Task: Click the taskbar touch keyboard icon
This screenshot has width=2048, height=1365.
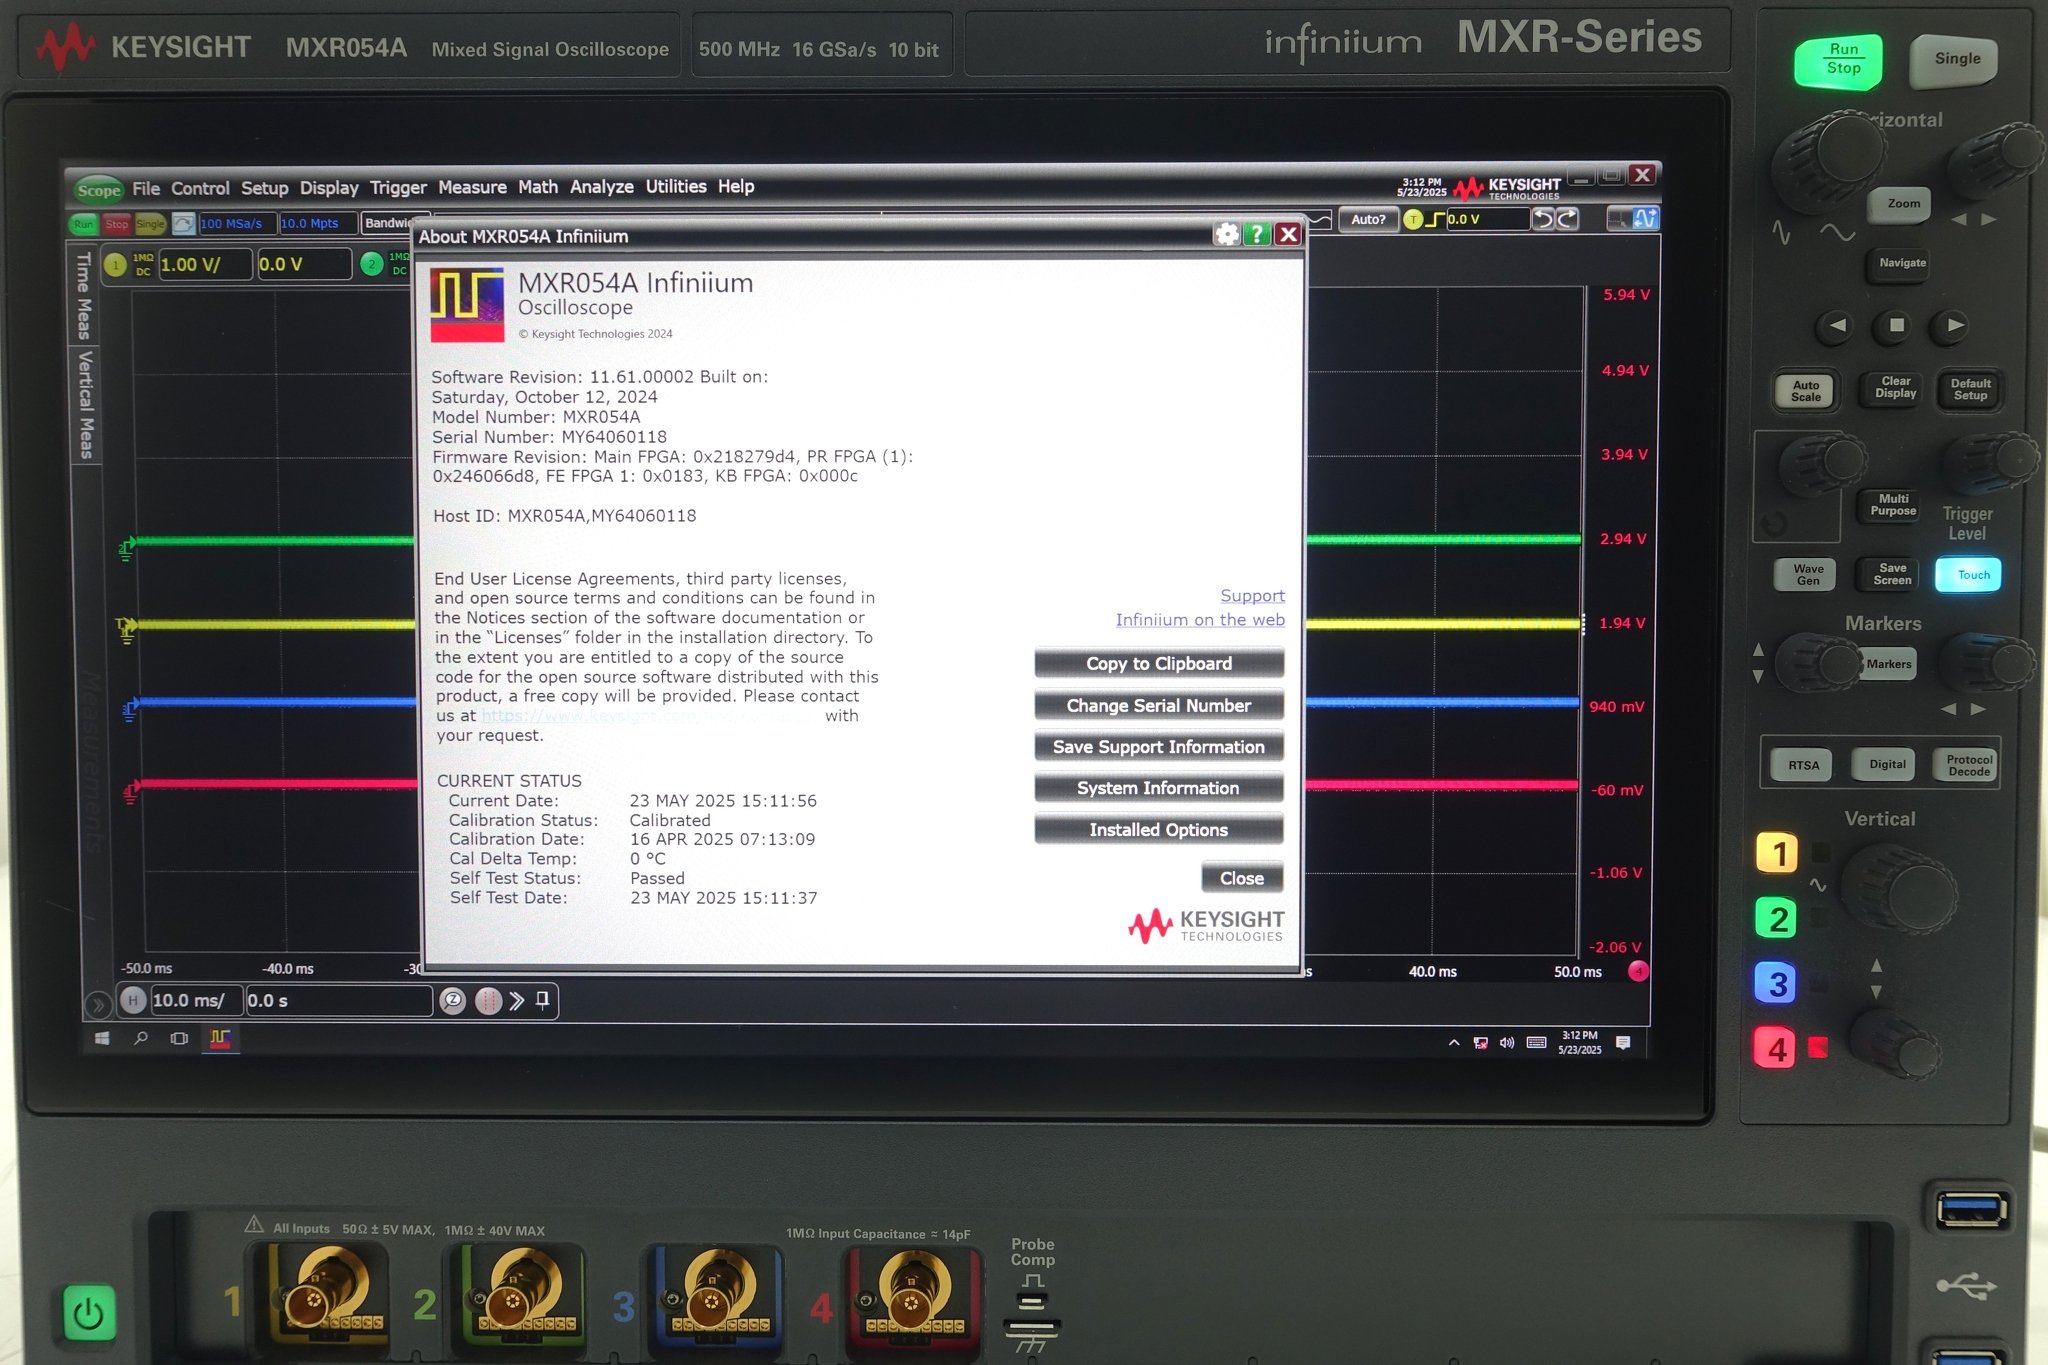Action: click(1537, 1043)
